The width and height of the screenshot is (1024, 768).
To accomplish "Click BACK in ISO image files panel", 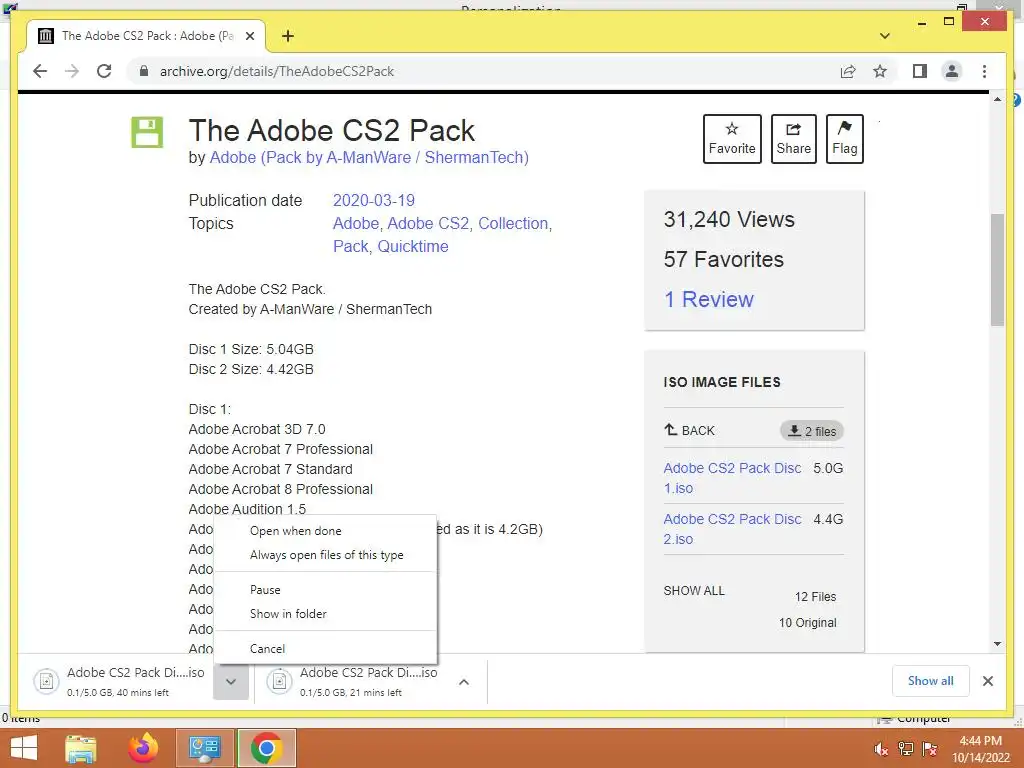I will [x=689, y=430].
